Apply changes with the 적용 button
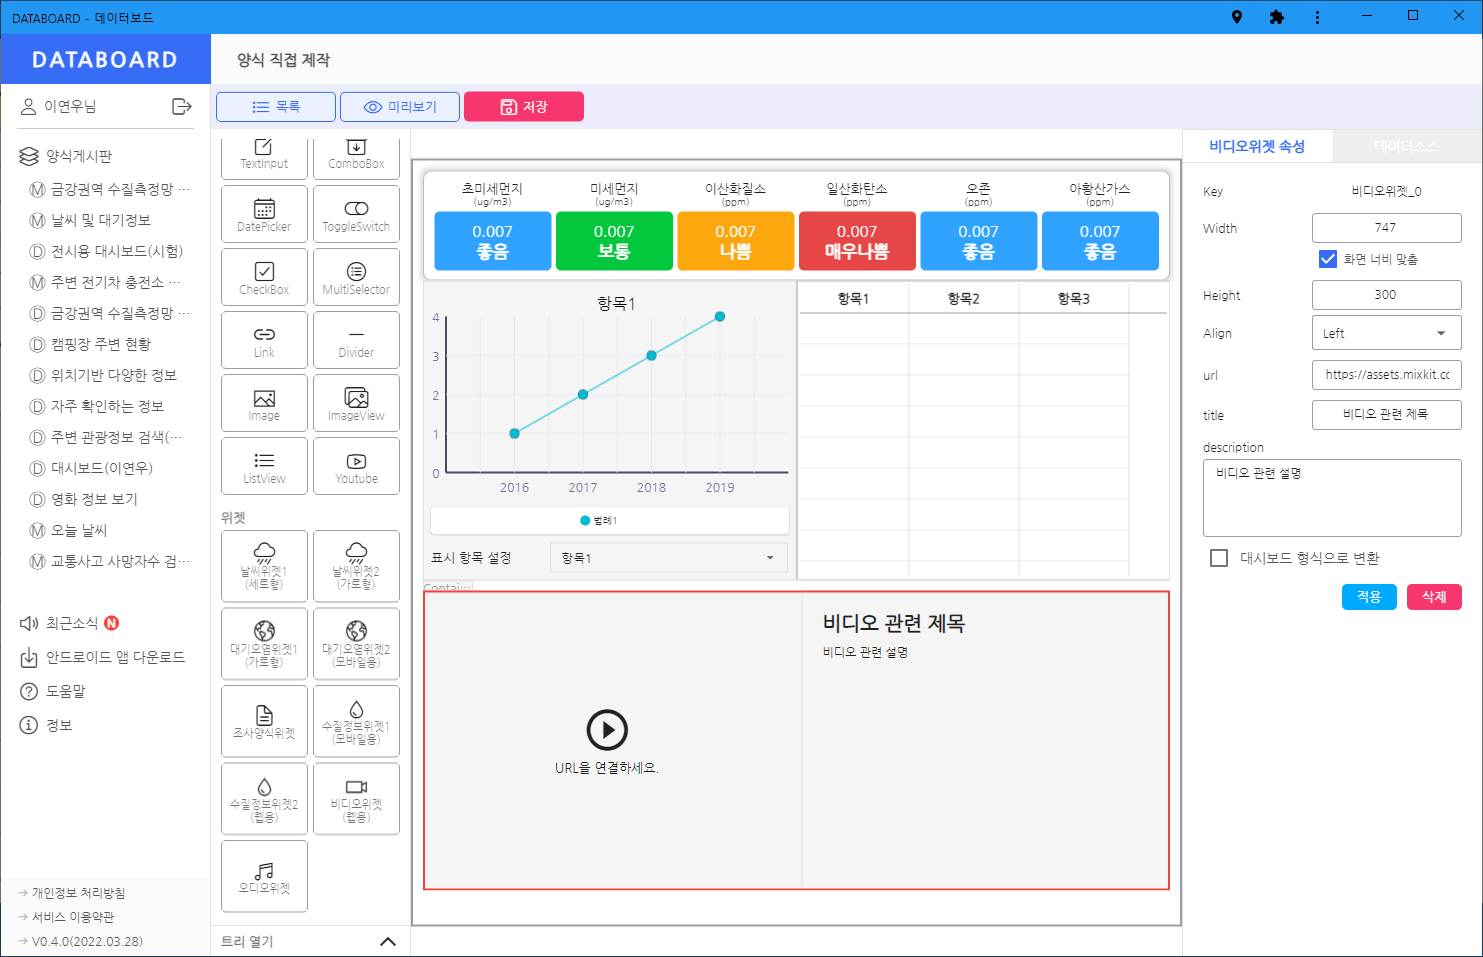 coord(1369,596)
